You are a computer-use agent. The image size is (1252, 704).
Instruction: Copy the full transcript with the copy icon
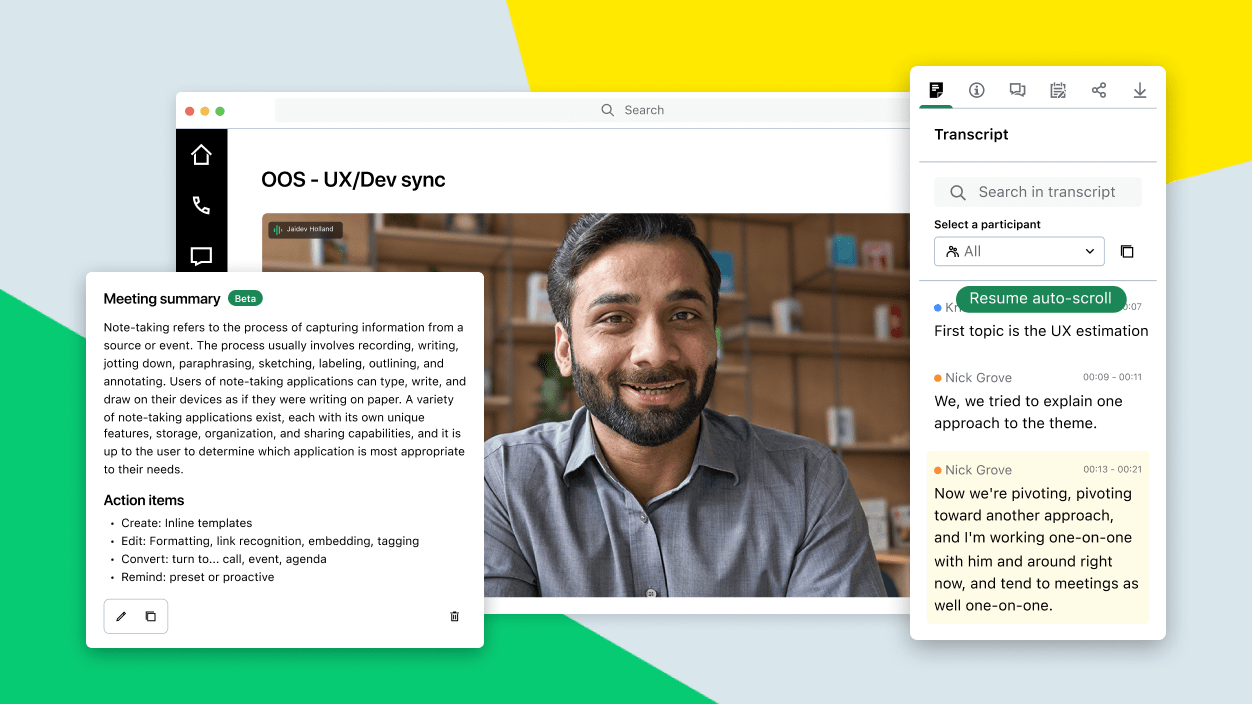tap(1127, 251)
